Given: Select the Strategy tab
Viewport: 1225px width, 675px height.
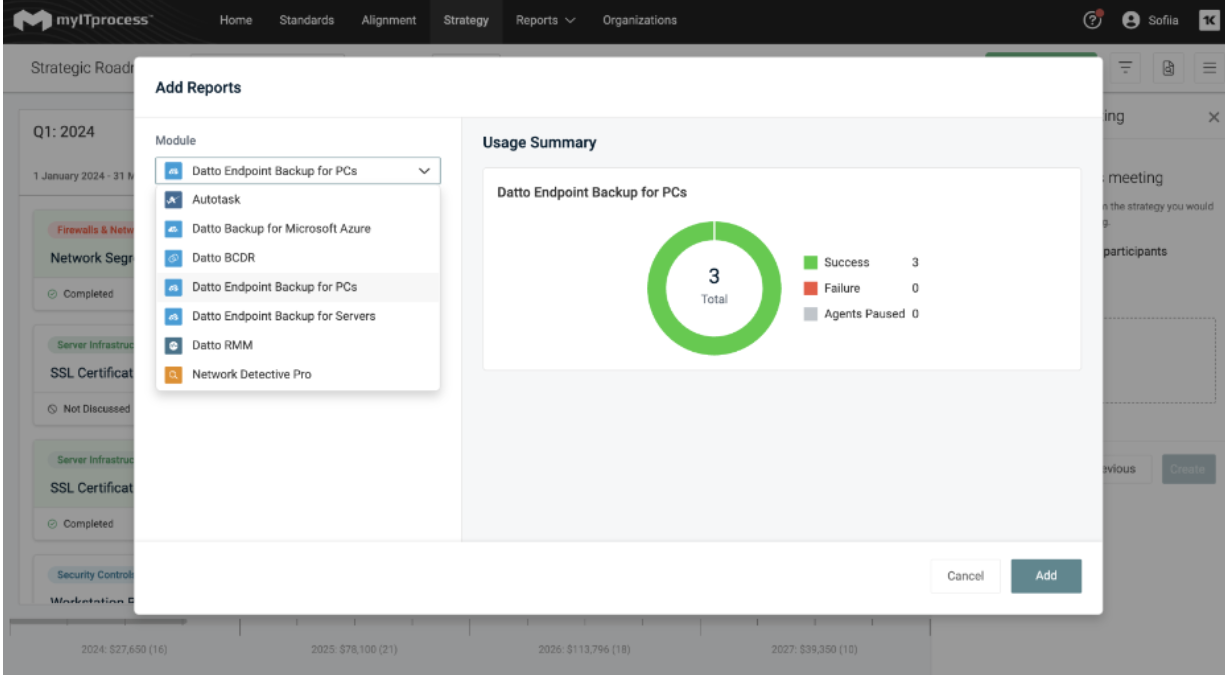Looking at the screenshot, I should [466, 20].
